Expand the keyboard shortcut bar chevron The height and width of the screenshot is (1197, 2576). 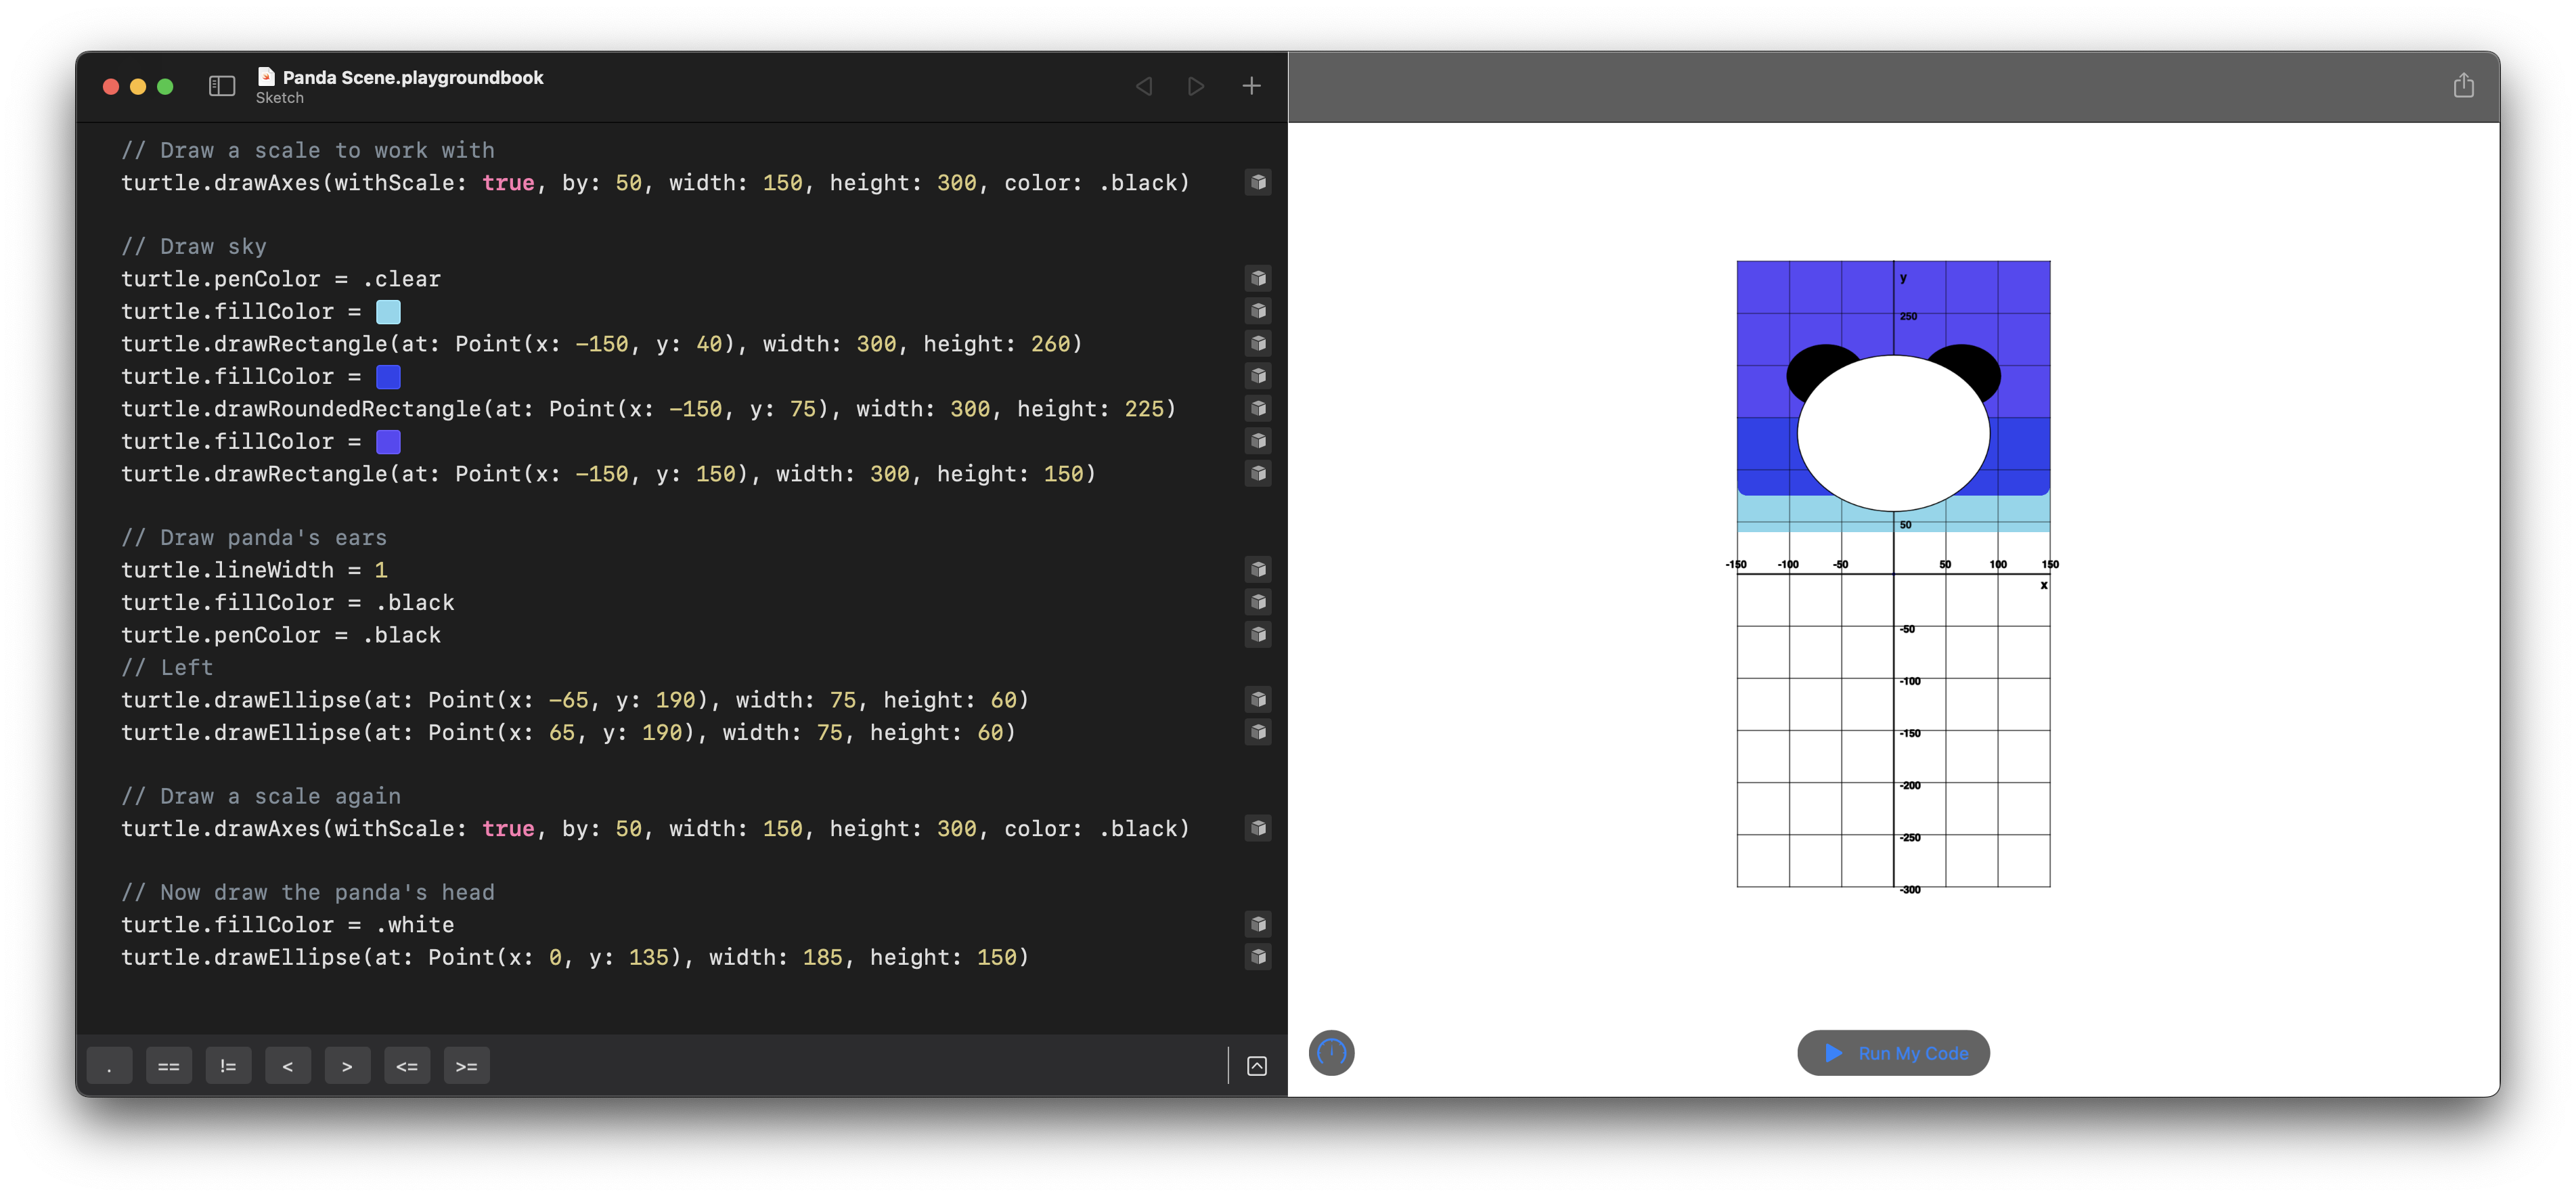point(1257,1066)
